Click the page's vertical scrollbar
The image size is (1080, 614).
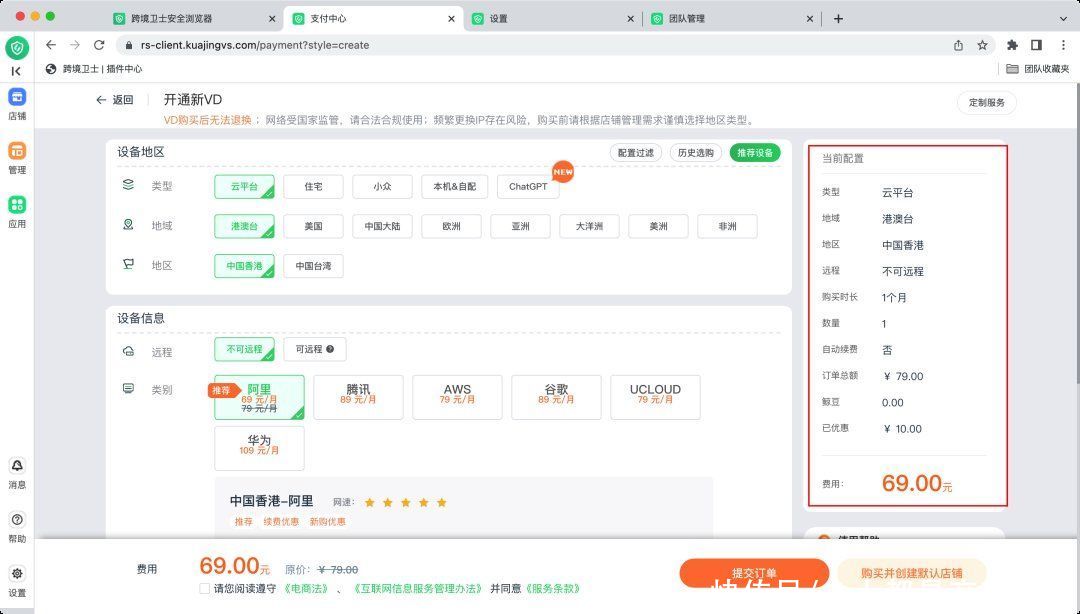(x=1076, y=234)
